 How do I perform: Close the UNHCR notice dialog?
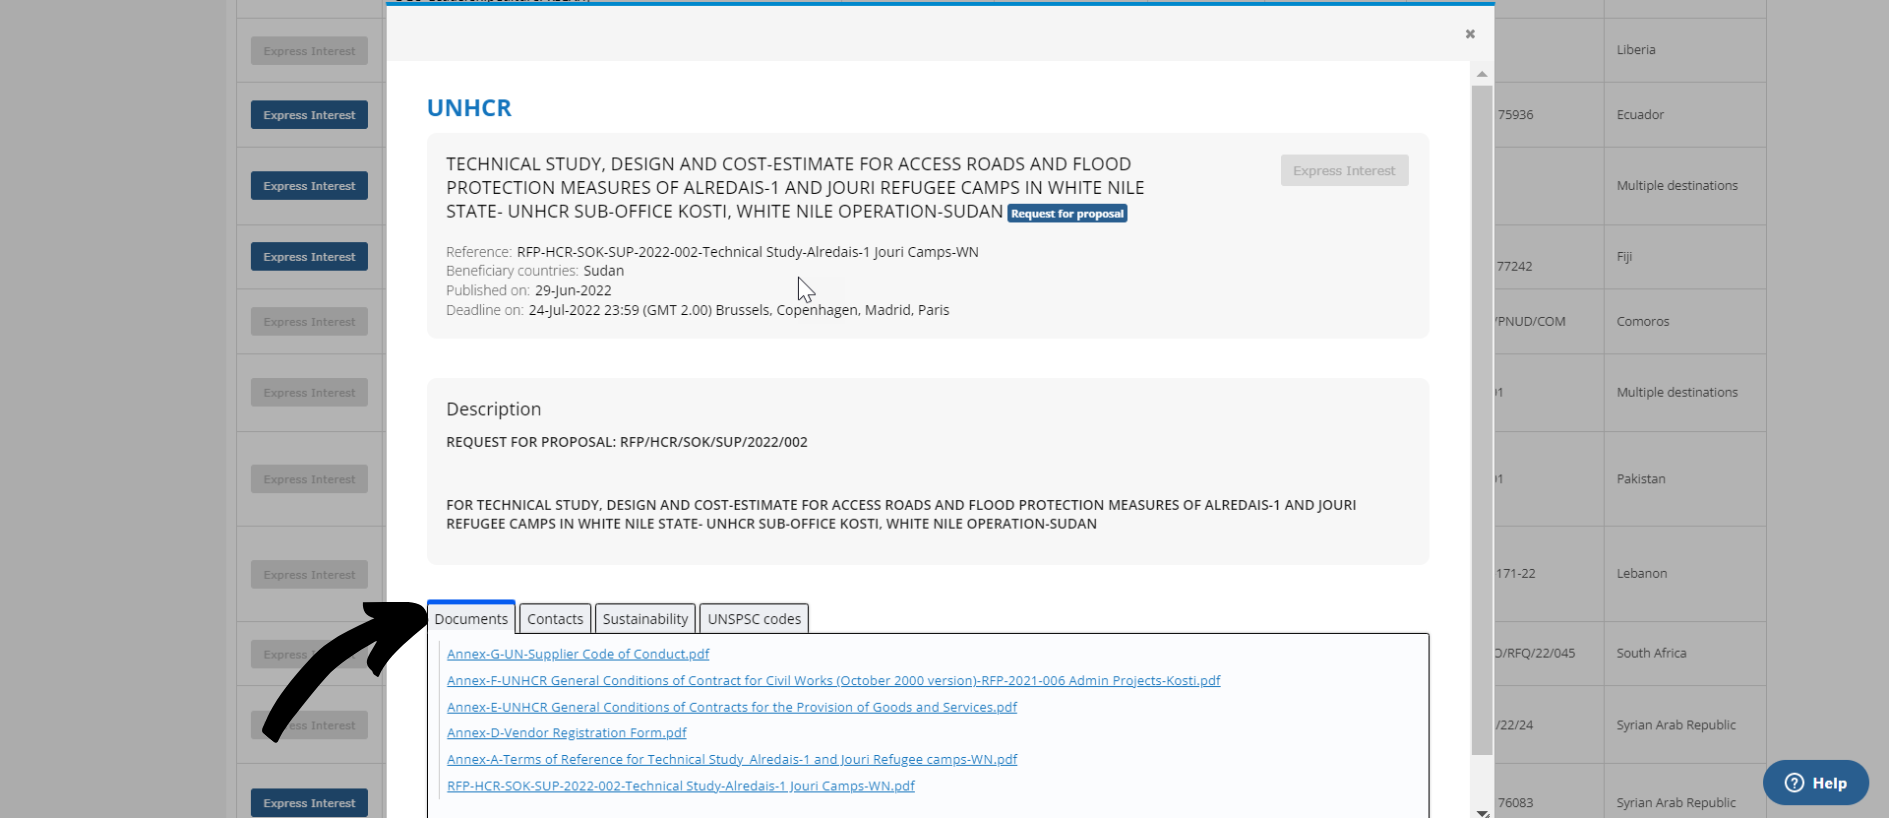tap(1470, 34)
